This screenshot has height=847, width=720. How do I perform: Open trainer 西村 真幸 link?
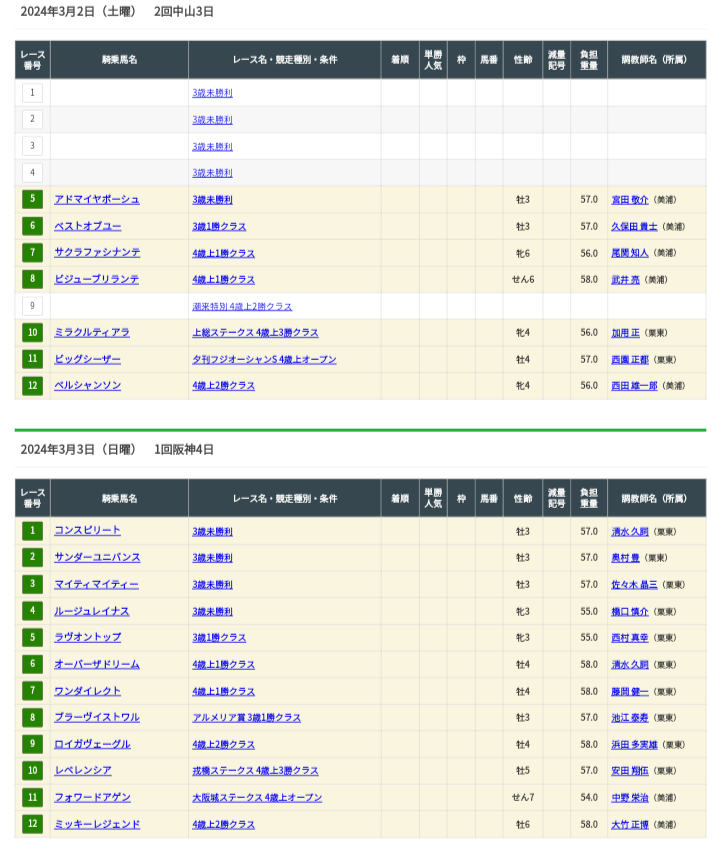tap(630, 637)
